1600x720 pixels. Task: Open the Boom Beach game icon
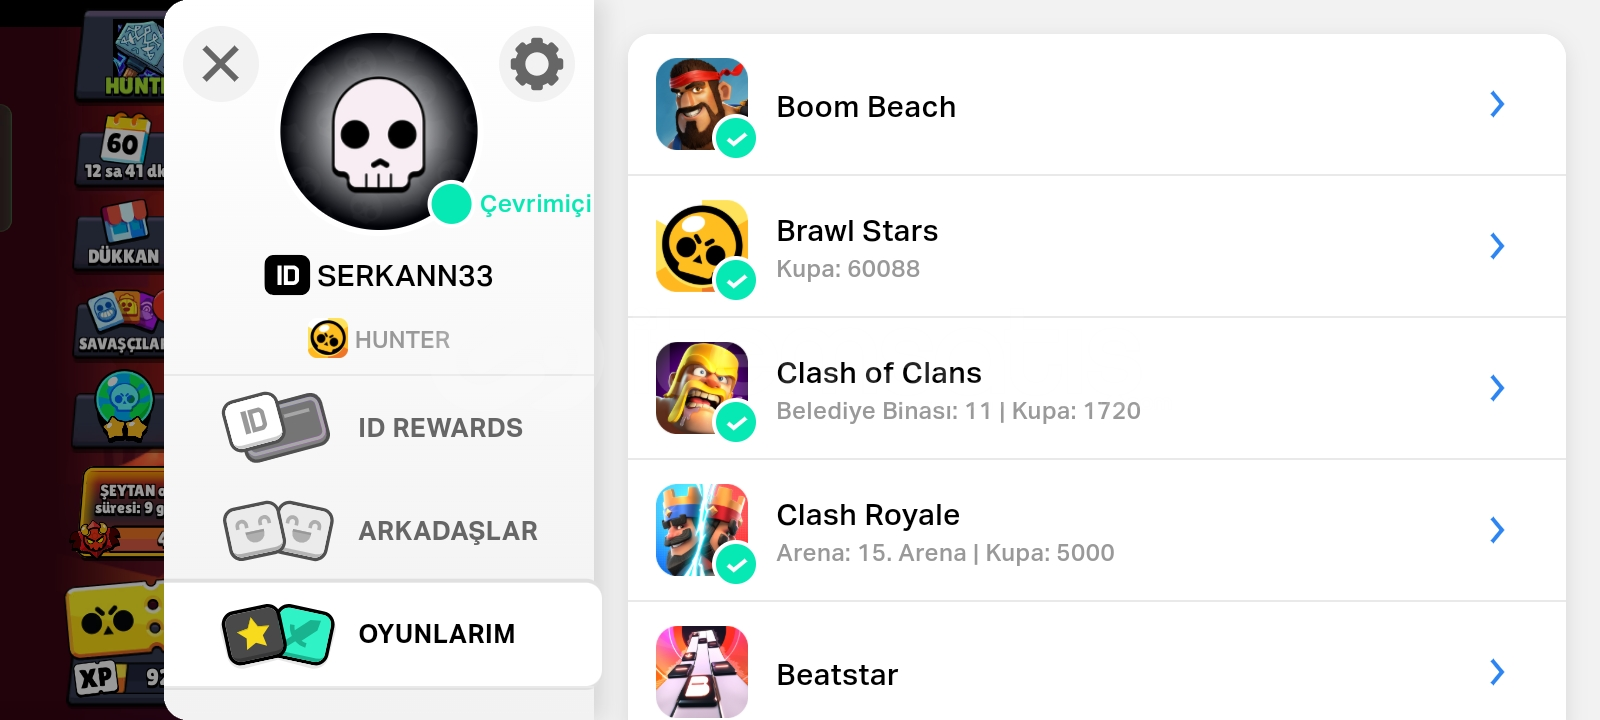702,104
